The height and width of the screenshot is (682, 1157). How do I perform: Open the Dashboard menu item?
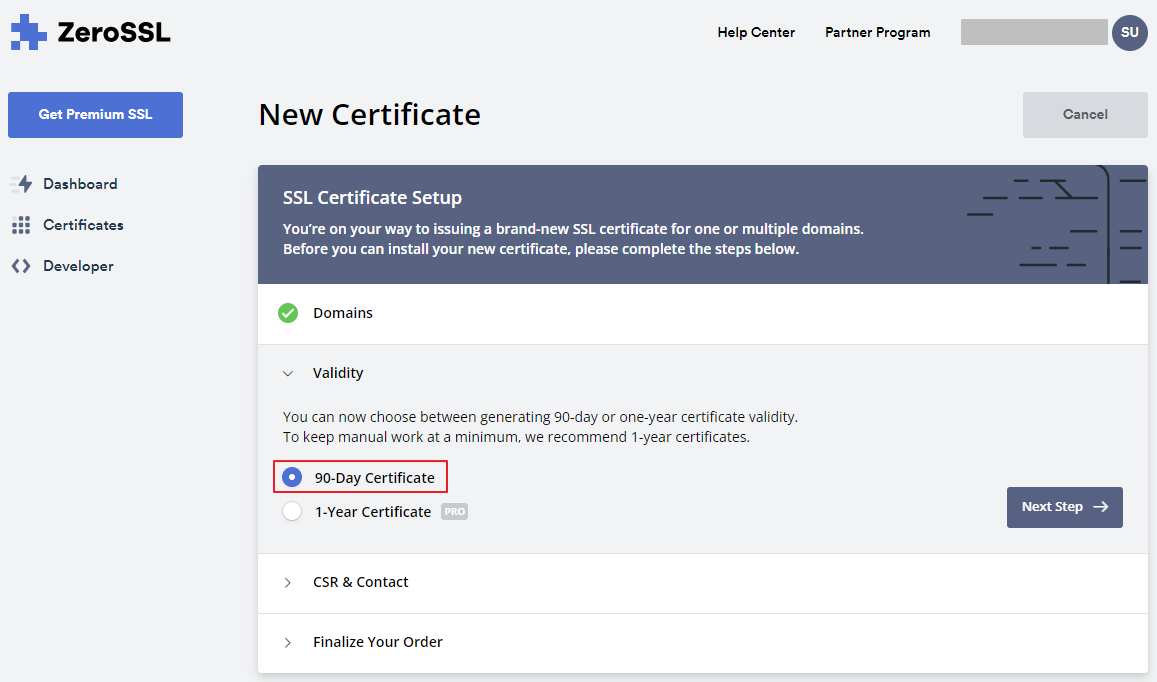64,184
